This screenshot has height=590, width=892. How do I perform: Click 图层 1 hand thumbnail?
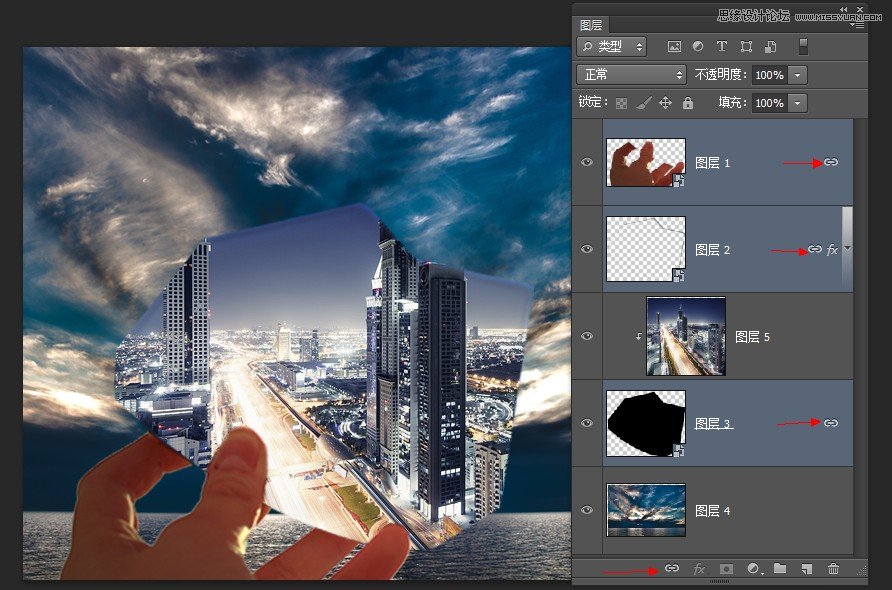point(646,162)
